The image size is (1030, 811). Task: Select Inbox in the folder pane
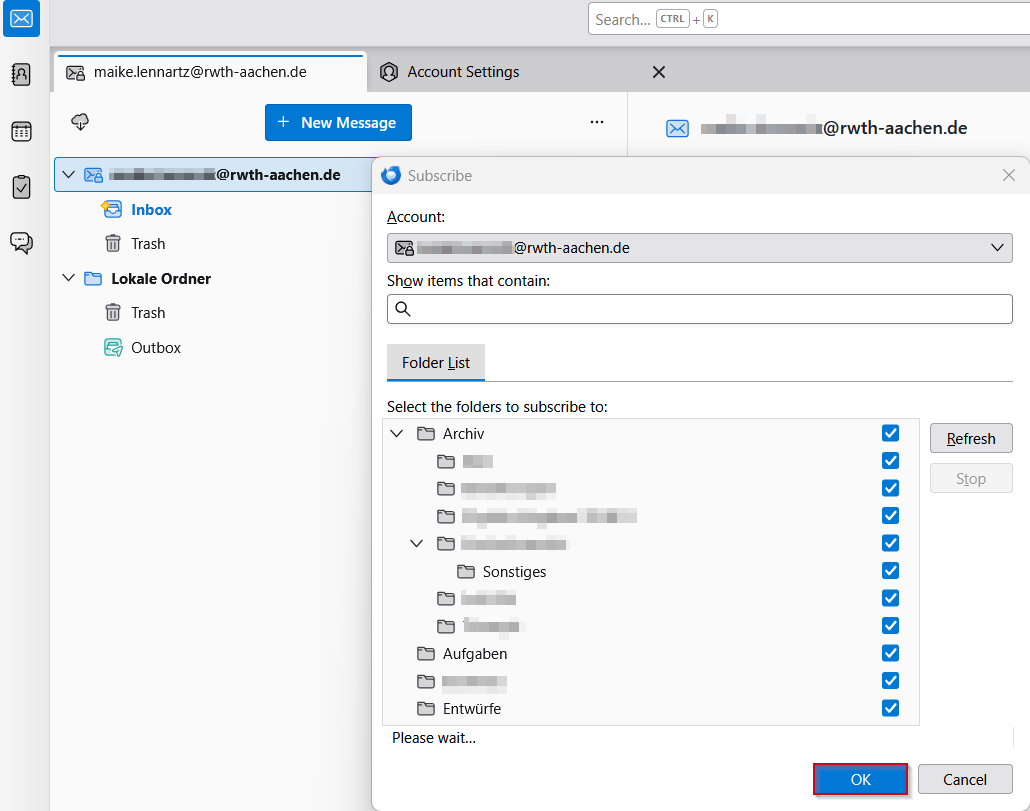[x=151, y=209]
